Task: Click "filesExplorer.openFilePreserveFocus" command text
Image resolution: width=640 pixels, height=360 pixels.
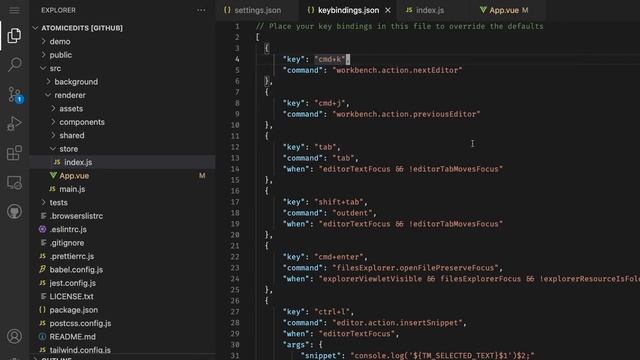Action: tap(415, 268)
